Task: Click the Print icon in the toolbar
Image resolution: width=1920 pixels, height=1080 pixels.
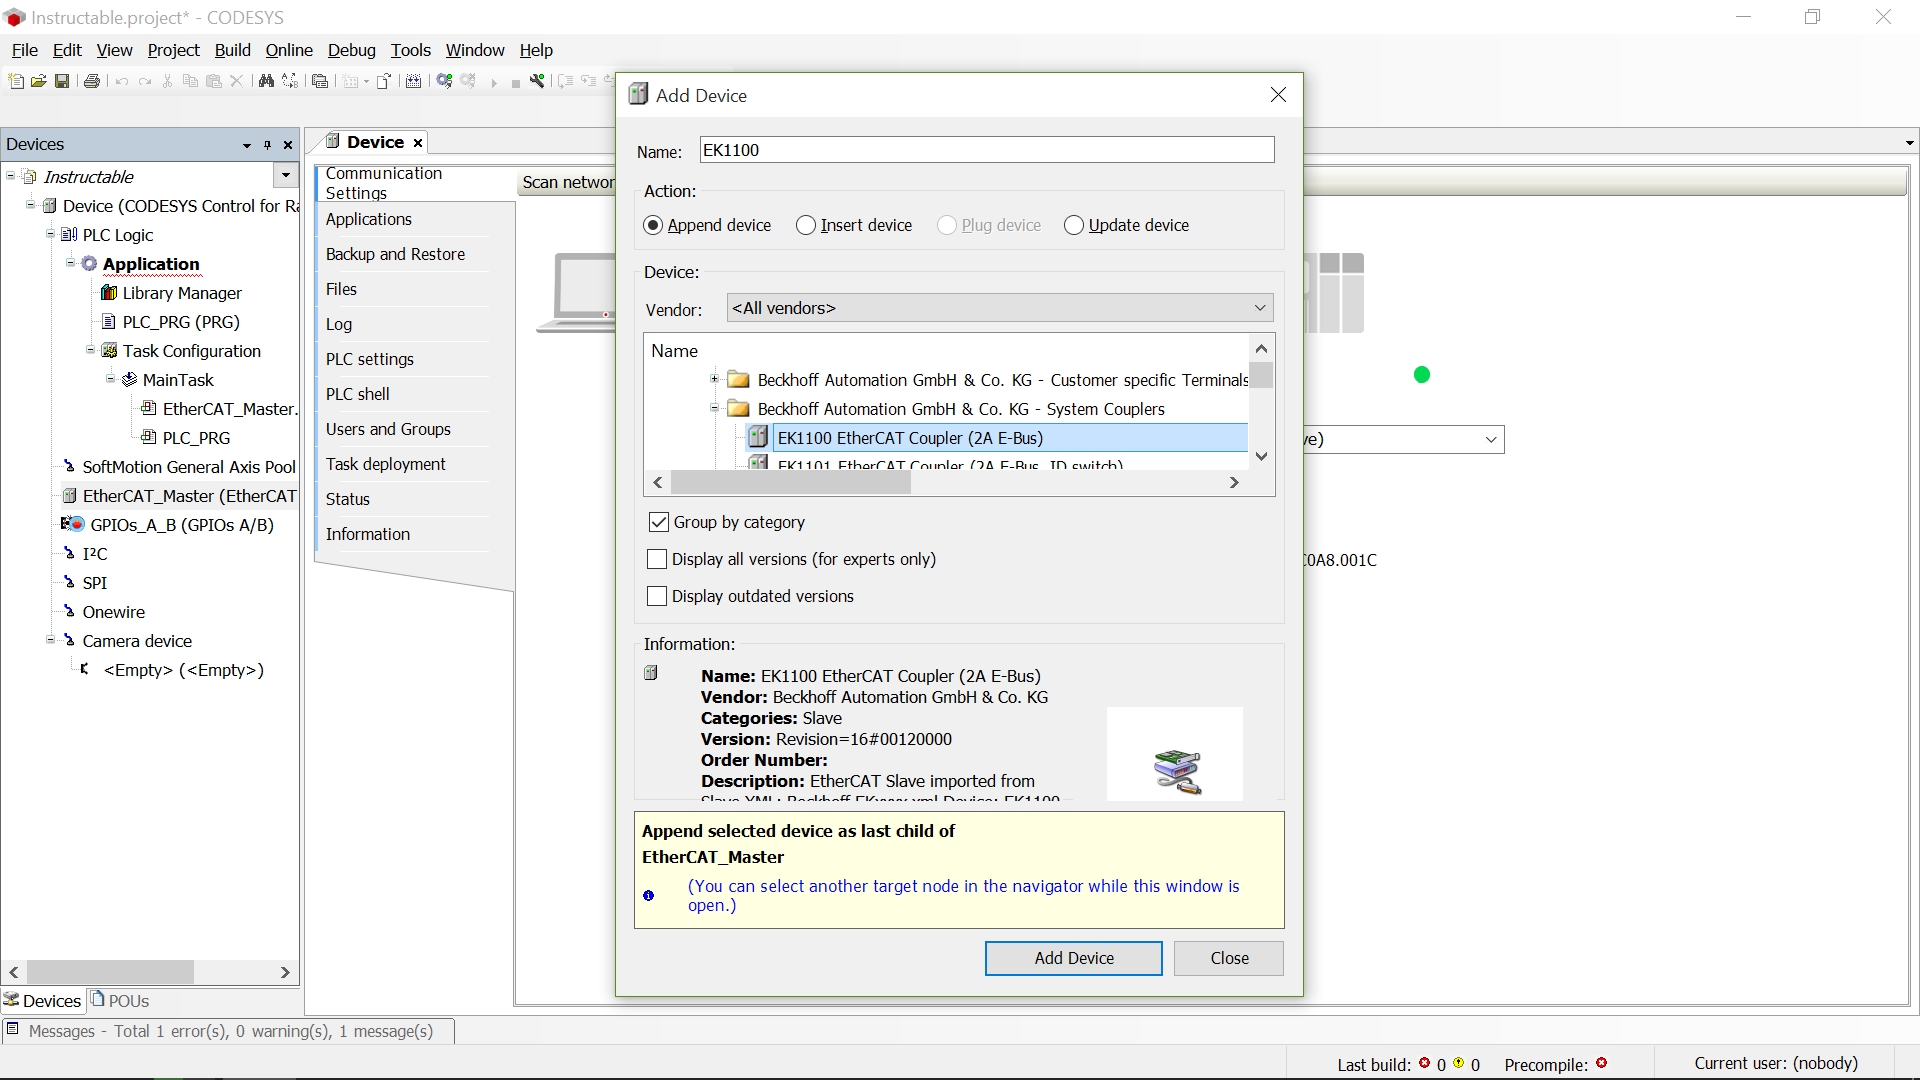Action: click(92, 82)
